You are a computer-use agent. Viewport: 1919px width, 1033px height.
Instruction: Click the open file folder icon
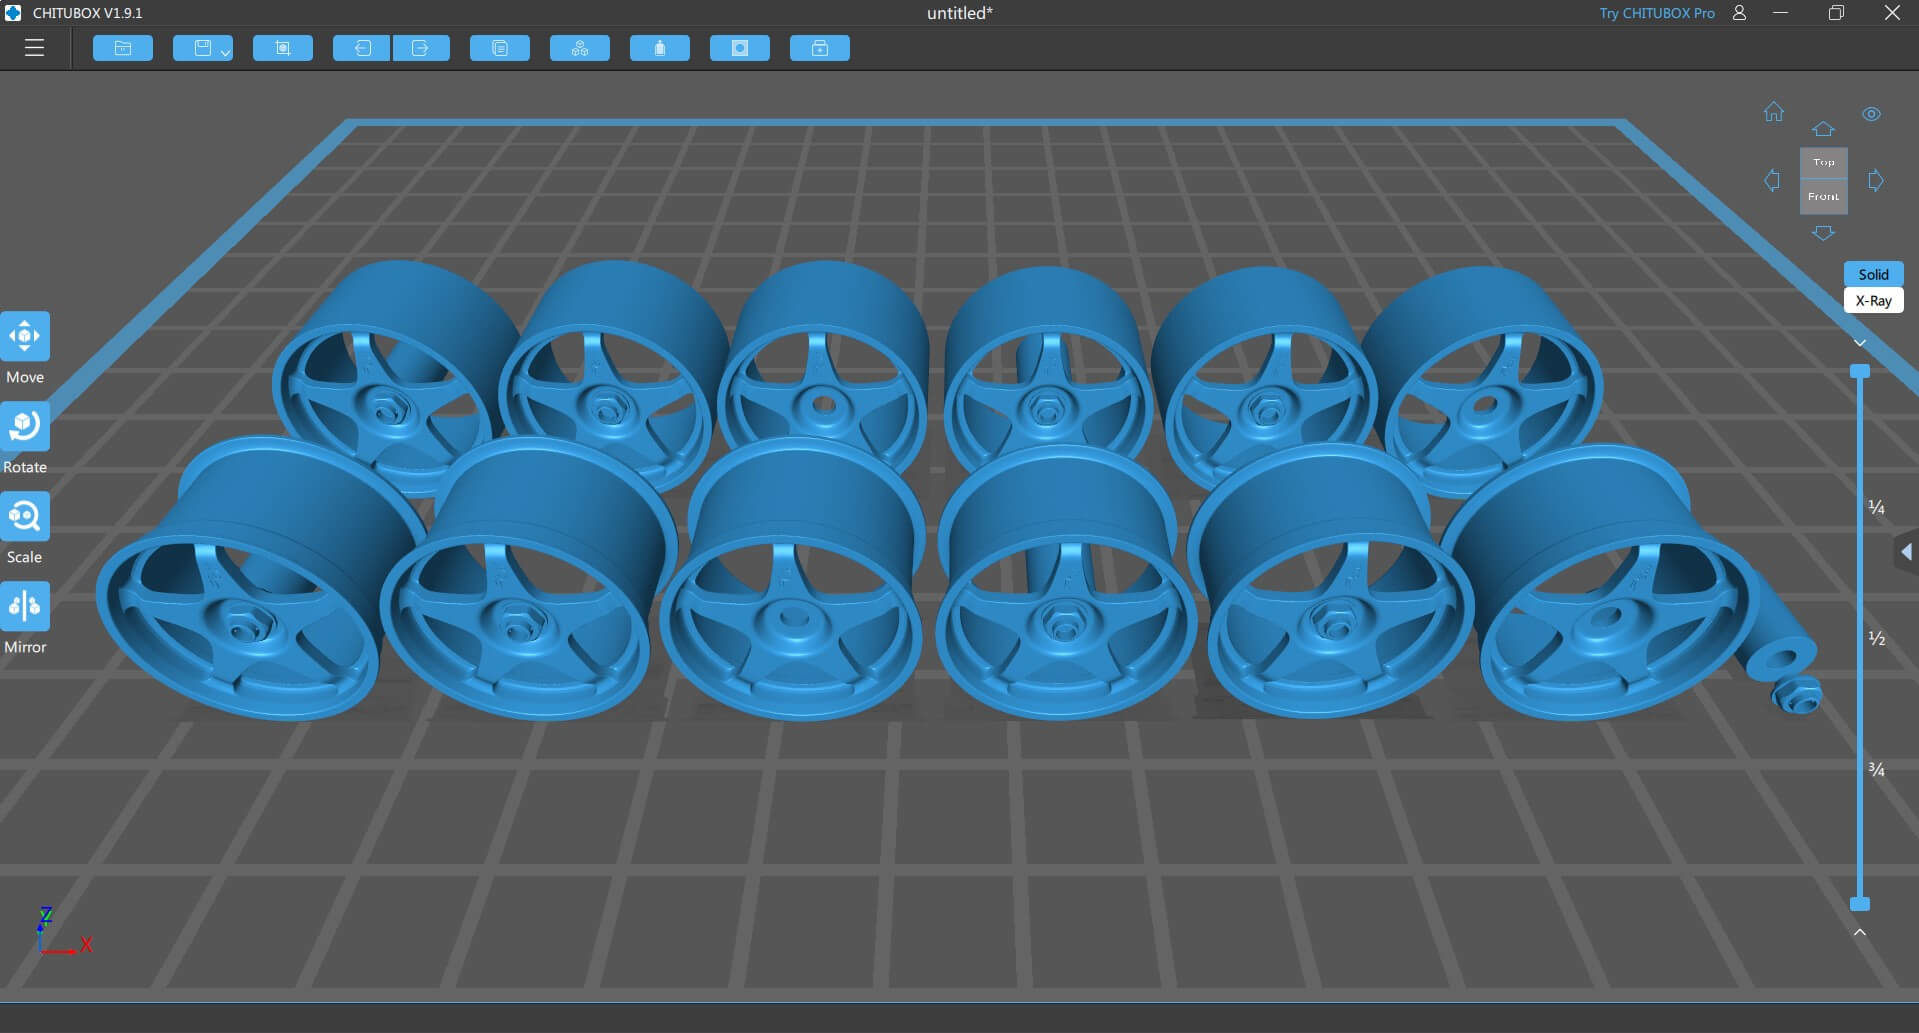(123, 48)
